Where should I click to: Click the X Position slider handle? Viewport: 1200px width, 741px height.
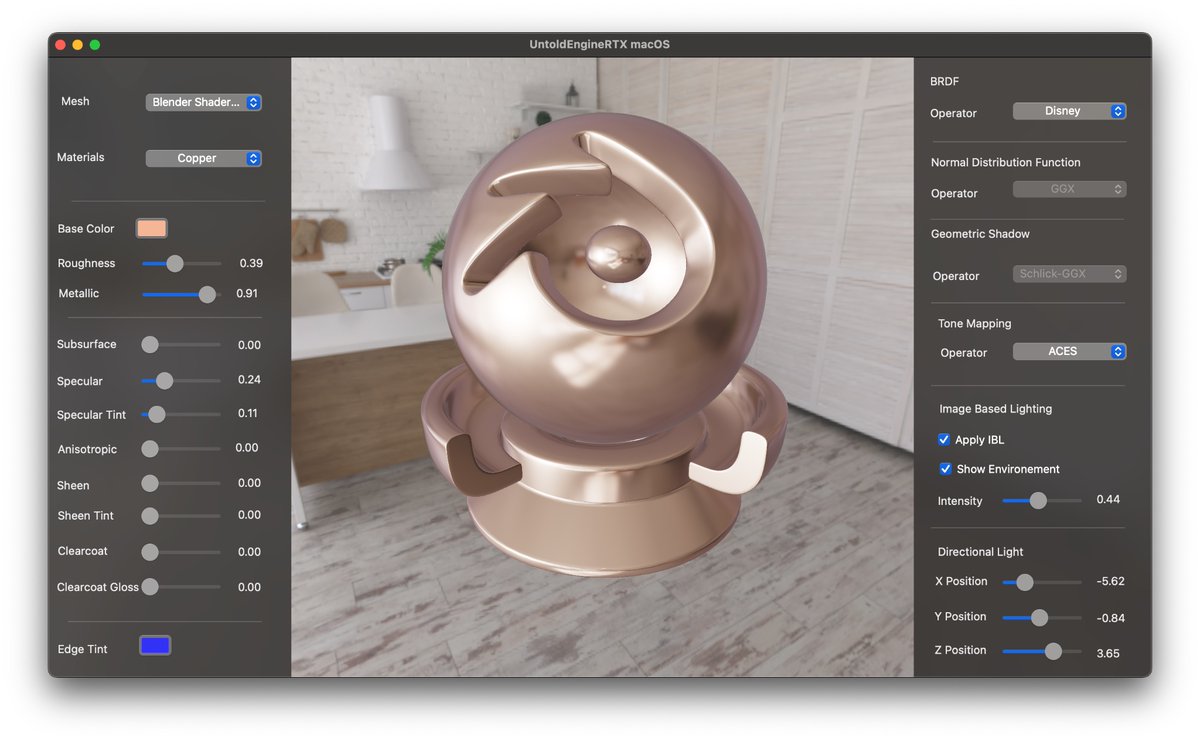pos(1024,582)
